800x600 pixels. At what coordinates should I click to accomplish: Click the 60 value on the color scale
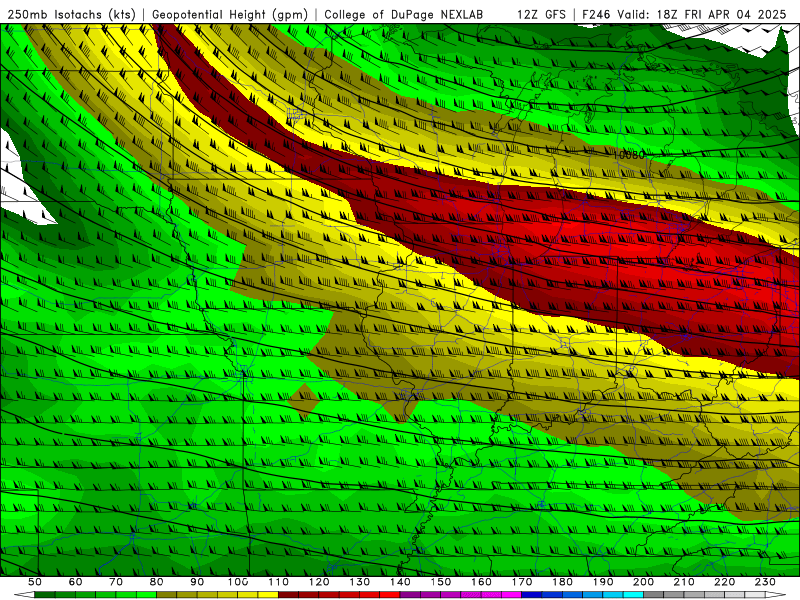click(75, 582)
